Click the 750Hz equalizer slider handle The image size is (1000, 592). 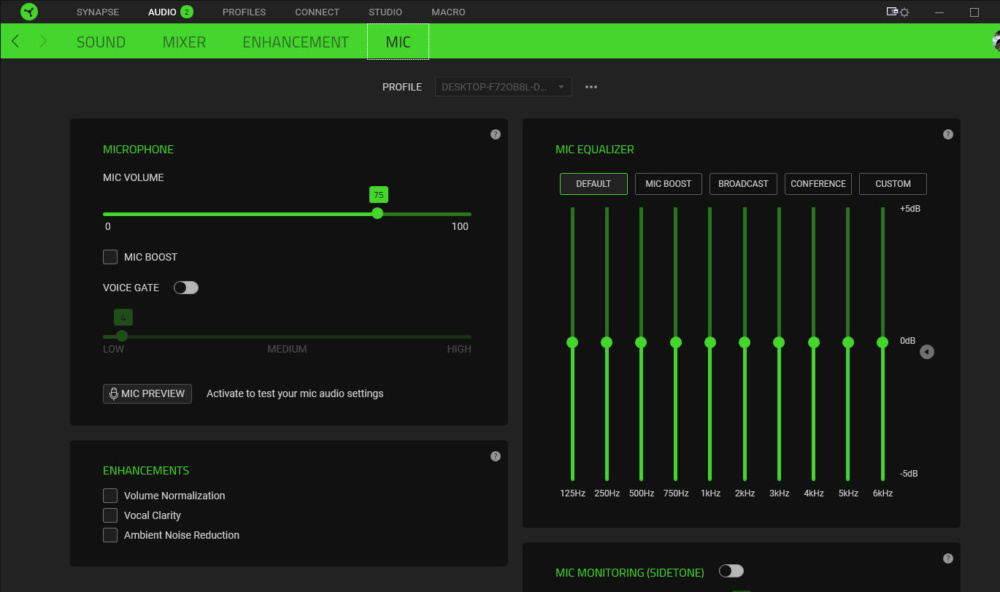676,343
